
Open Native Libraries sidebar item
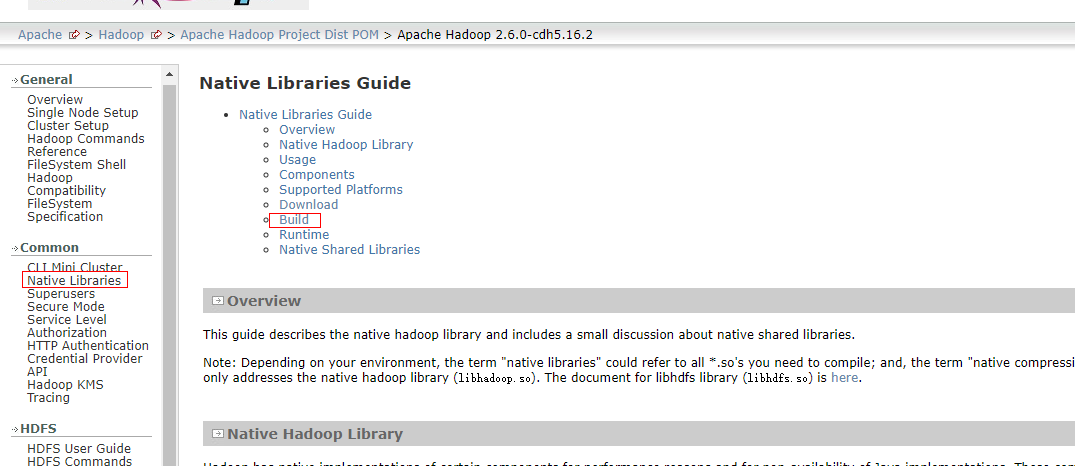point(73,280)
